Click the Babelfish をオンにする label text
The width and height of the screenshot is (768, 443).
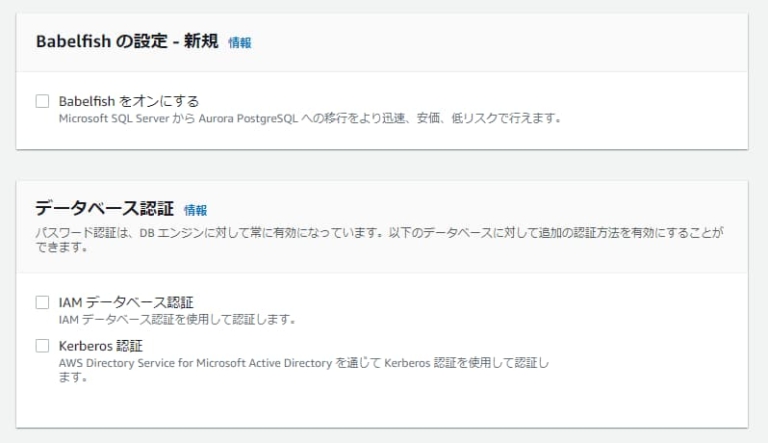129,101
